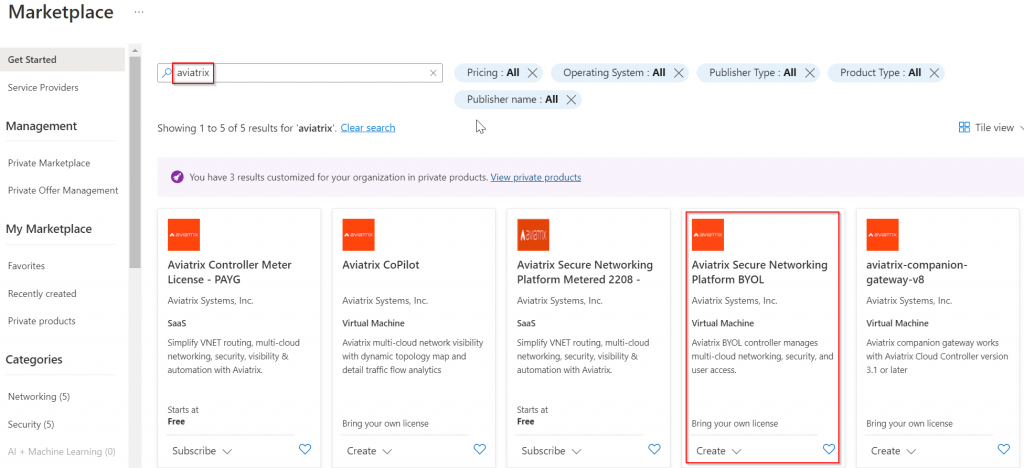Image resolution: width=1024 pixels, height=468 pixels.
Task: Click the View private products link
Action: (536, 177)
